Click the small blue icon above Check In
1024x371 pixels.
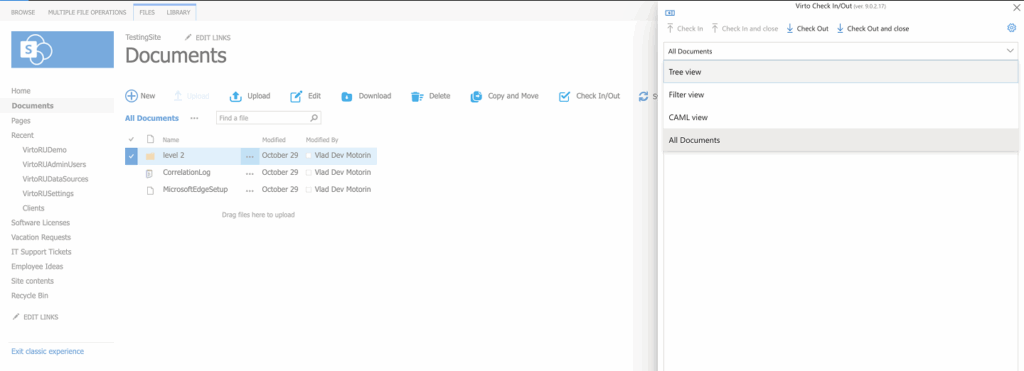point(669,13)
